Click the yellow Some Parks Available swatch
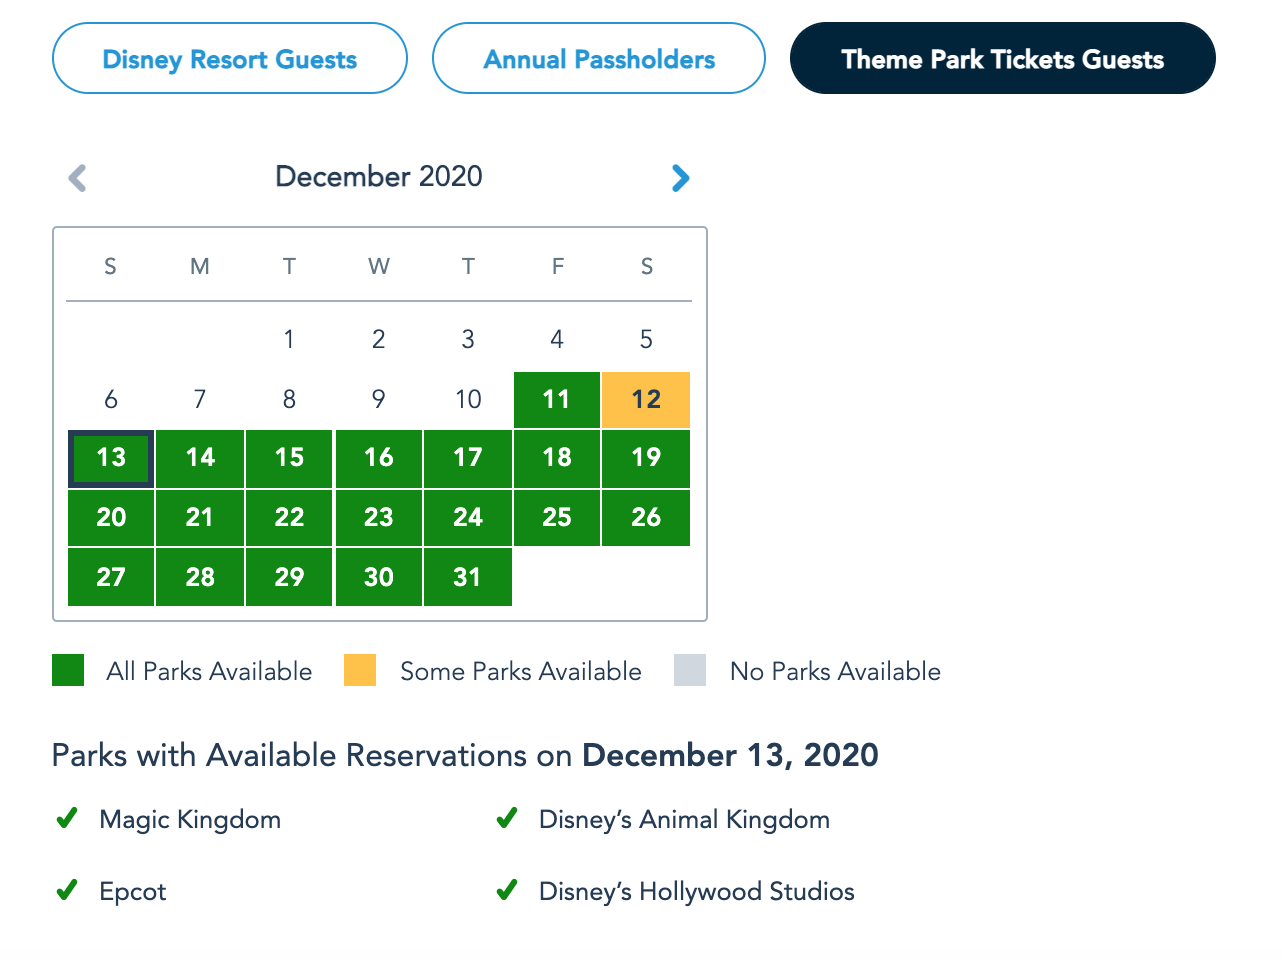1282x960 pixels. pos(360,670)
